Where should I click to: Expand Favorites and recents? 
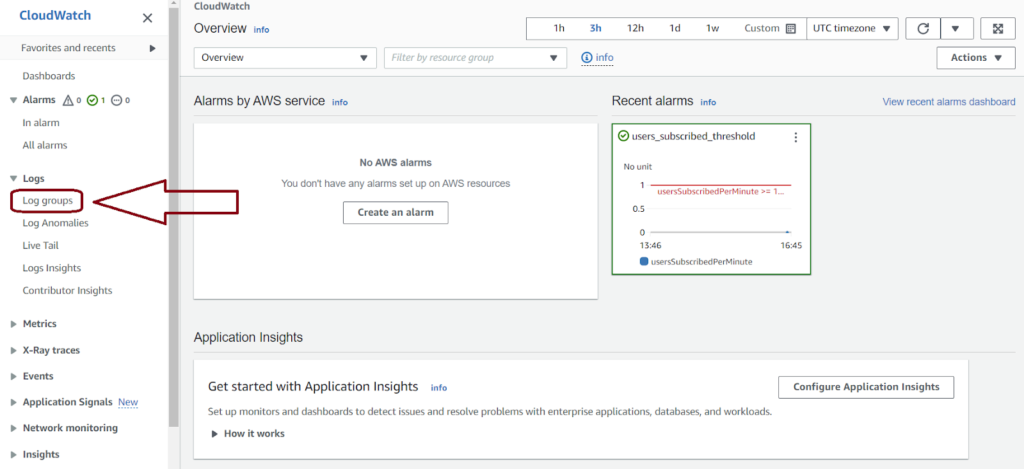coord(153,48)
